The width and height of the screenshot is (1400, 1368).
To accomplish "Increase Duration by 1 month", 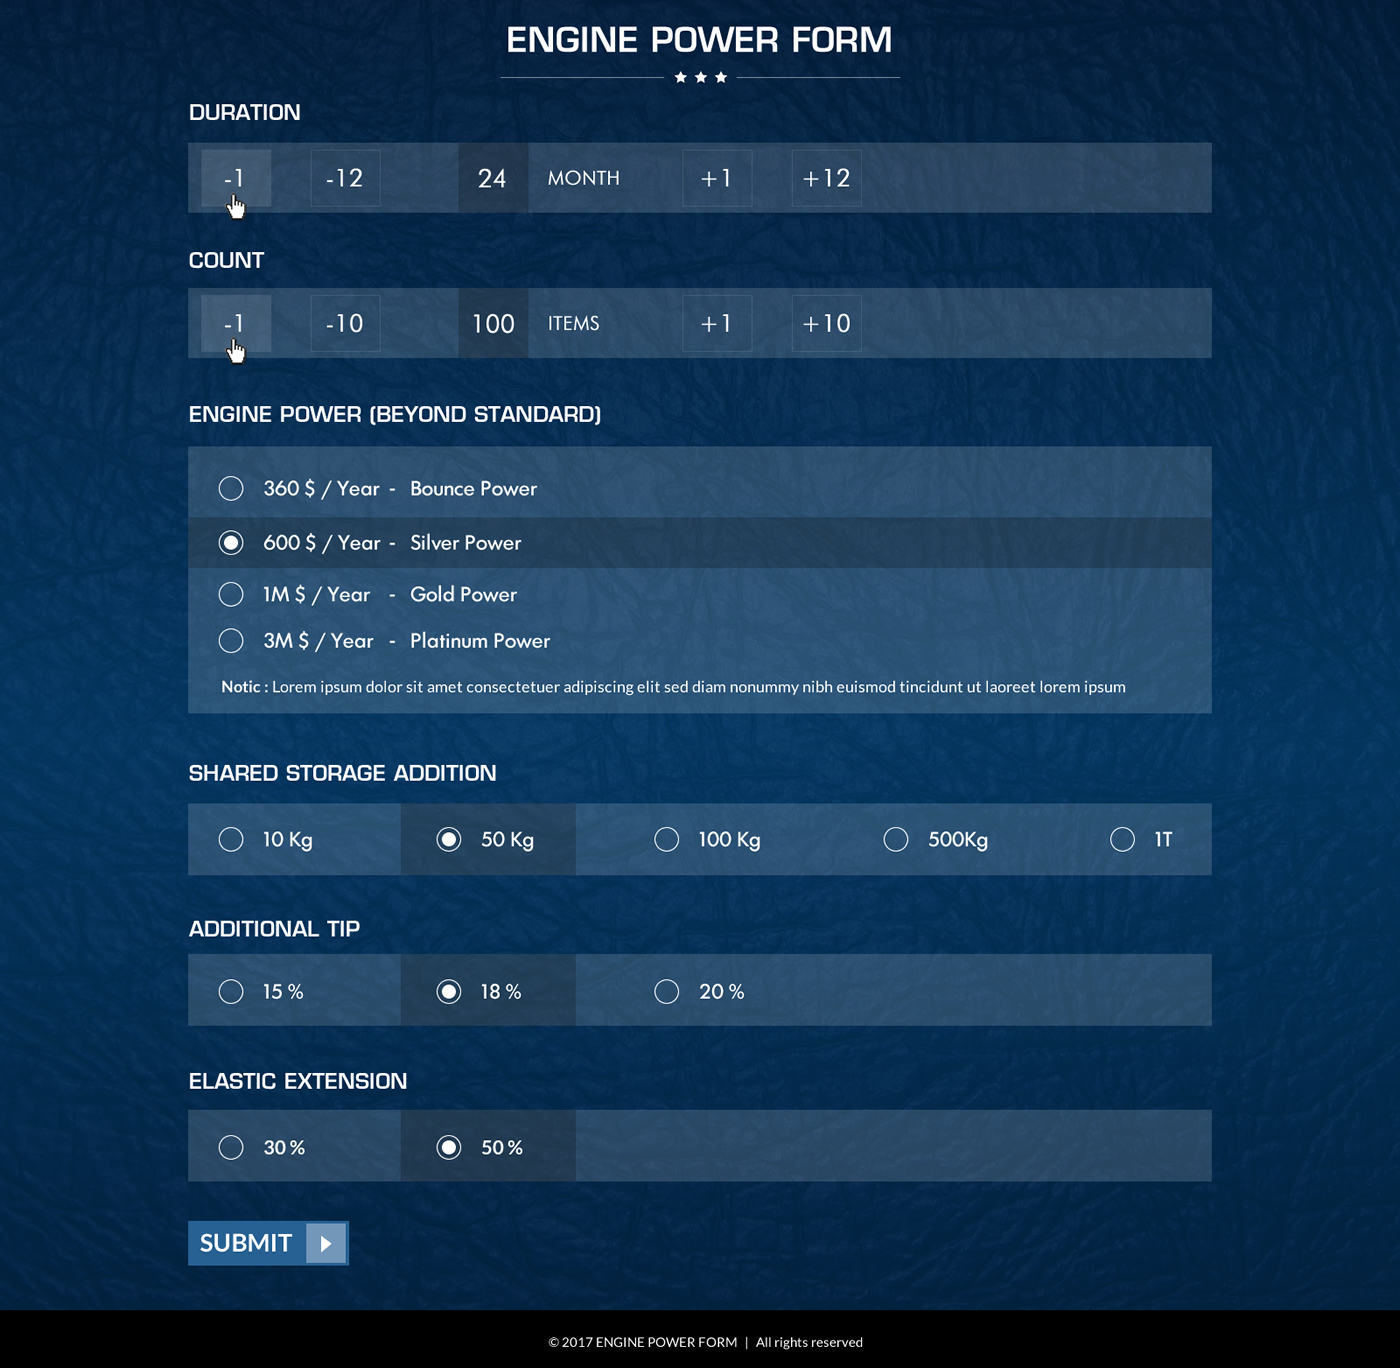I will 717,178.
